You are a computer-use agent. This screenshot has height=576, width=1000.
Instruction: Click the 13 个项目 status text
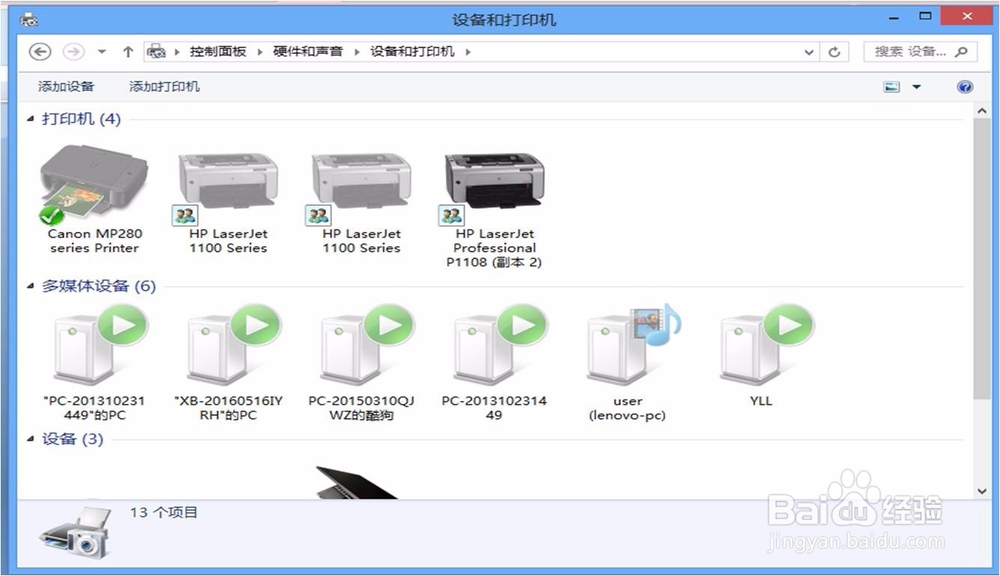click(164, 512)
